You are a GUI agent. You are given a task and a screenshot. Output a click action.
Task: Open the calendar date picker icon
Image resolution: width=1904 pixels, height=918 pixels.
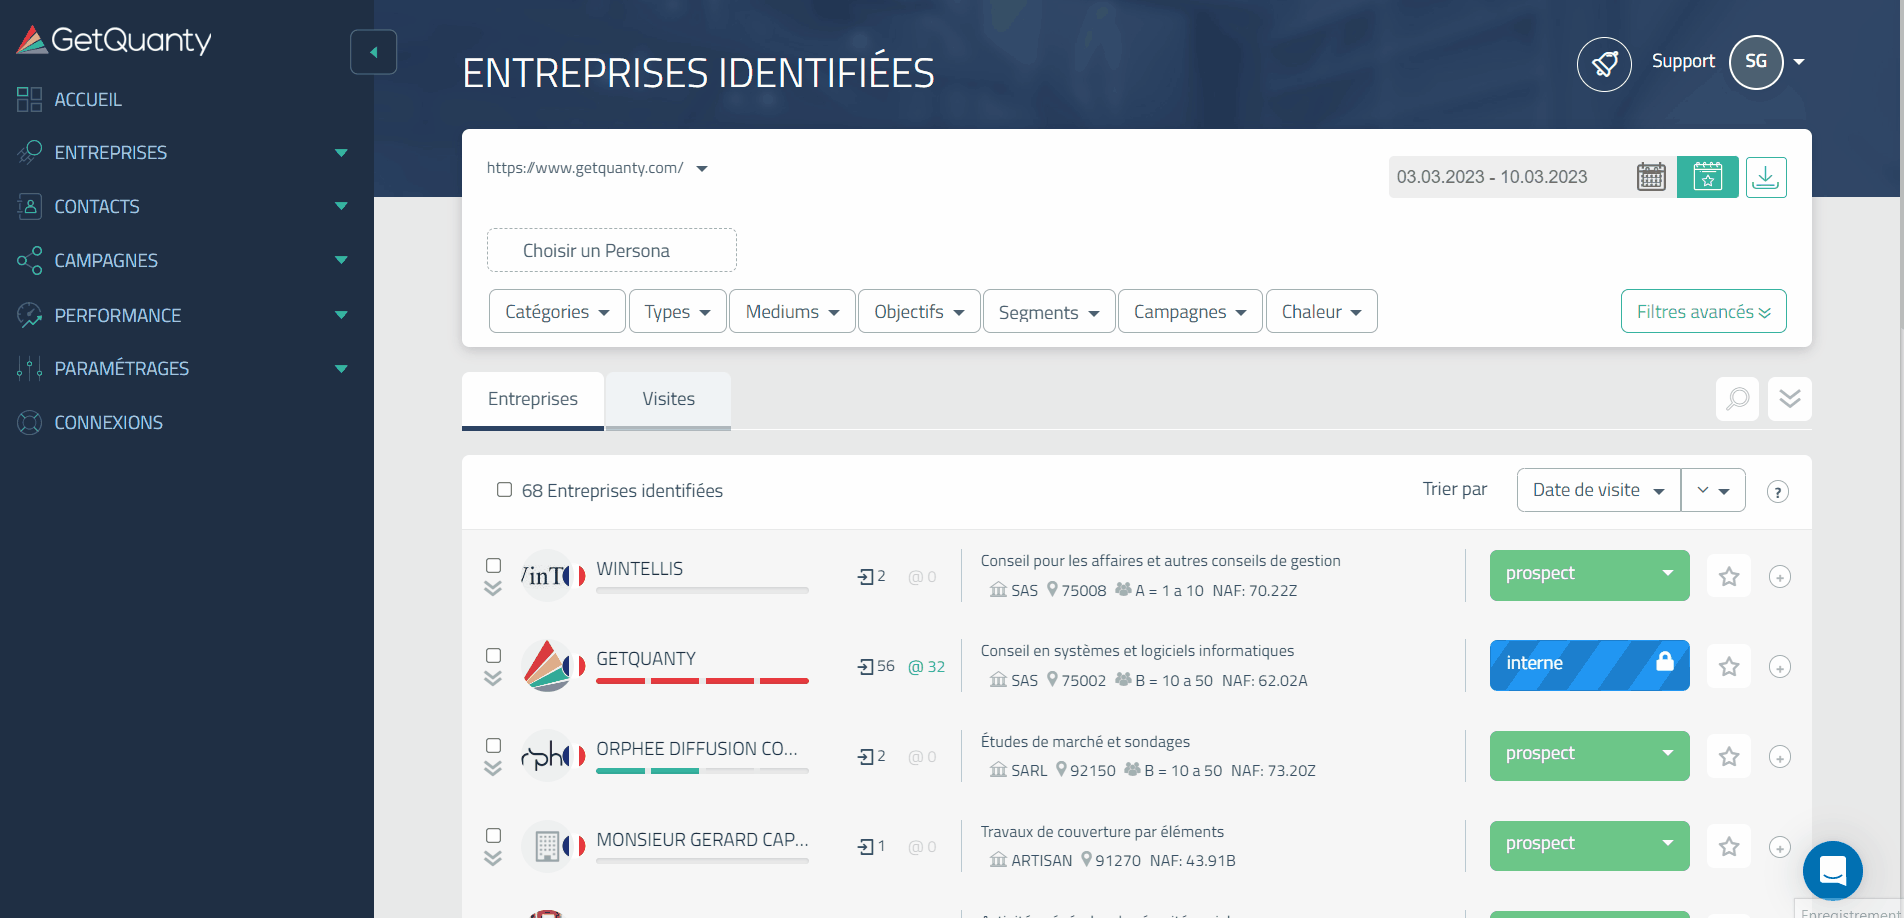click(x=1651, y=177)
